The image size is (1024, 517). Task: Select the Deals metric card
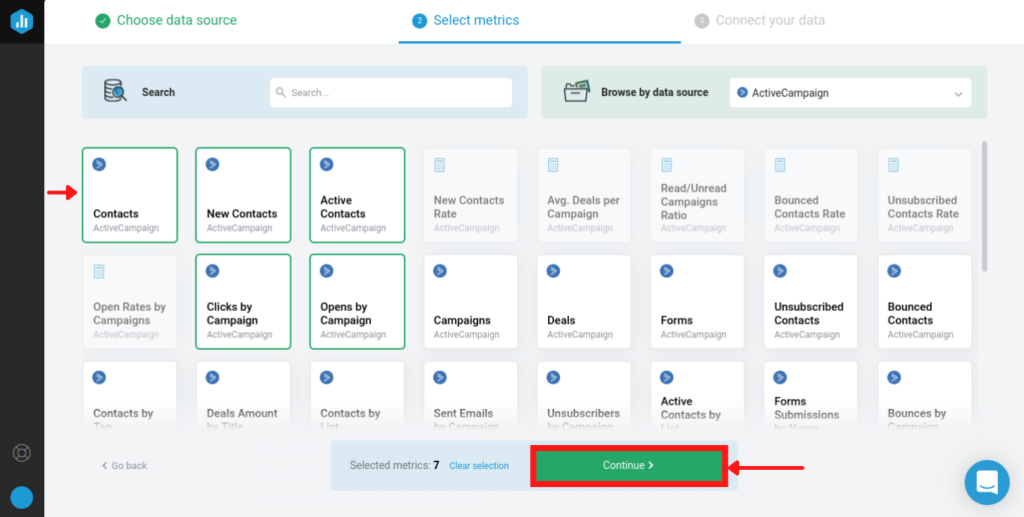(x=584, y=302)
